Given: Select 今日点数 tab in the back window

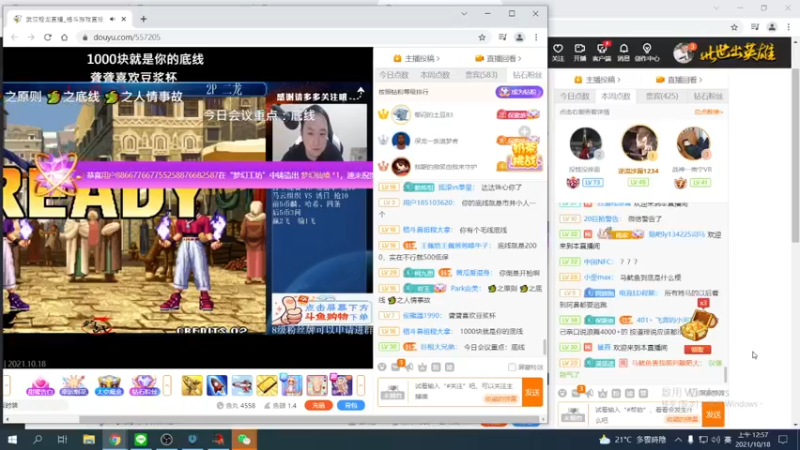Looking at the screenshot, I should [x=574, y=96].
